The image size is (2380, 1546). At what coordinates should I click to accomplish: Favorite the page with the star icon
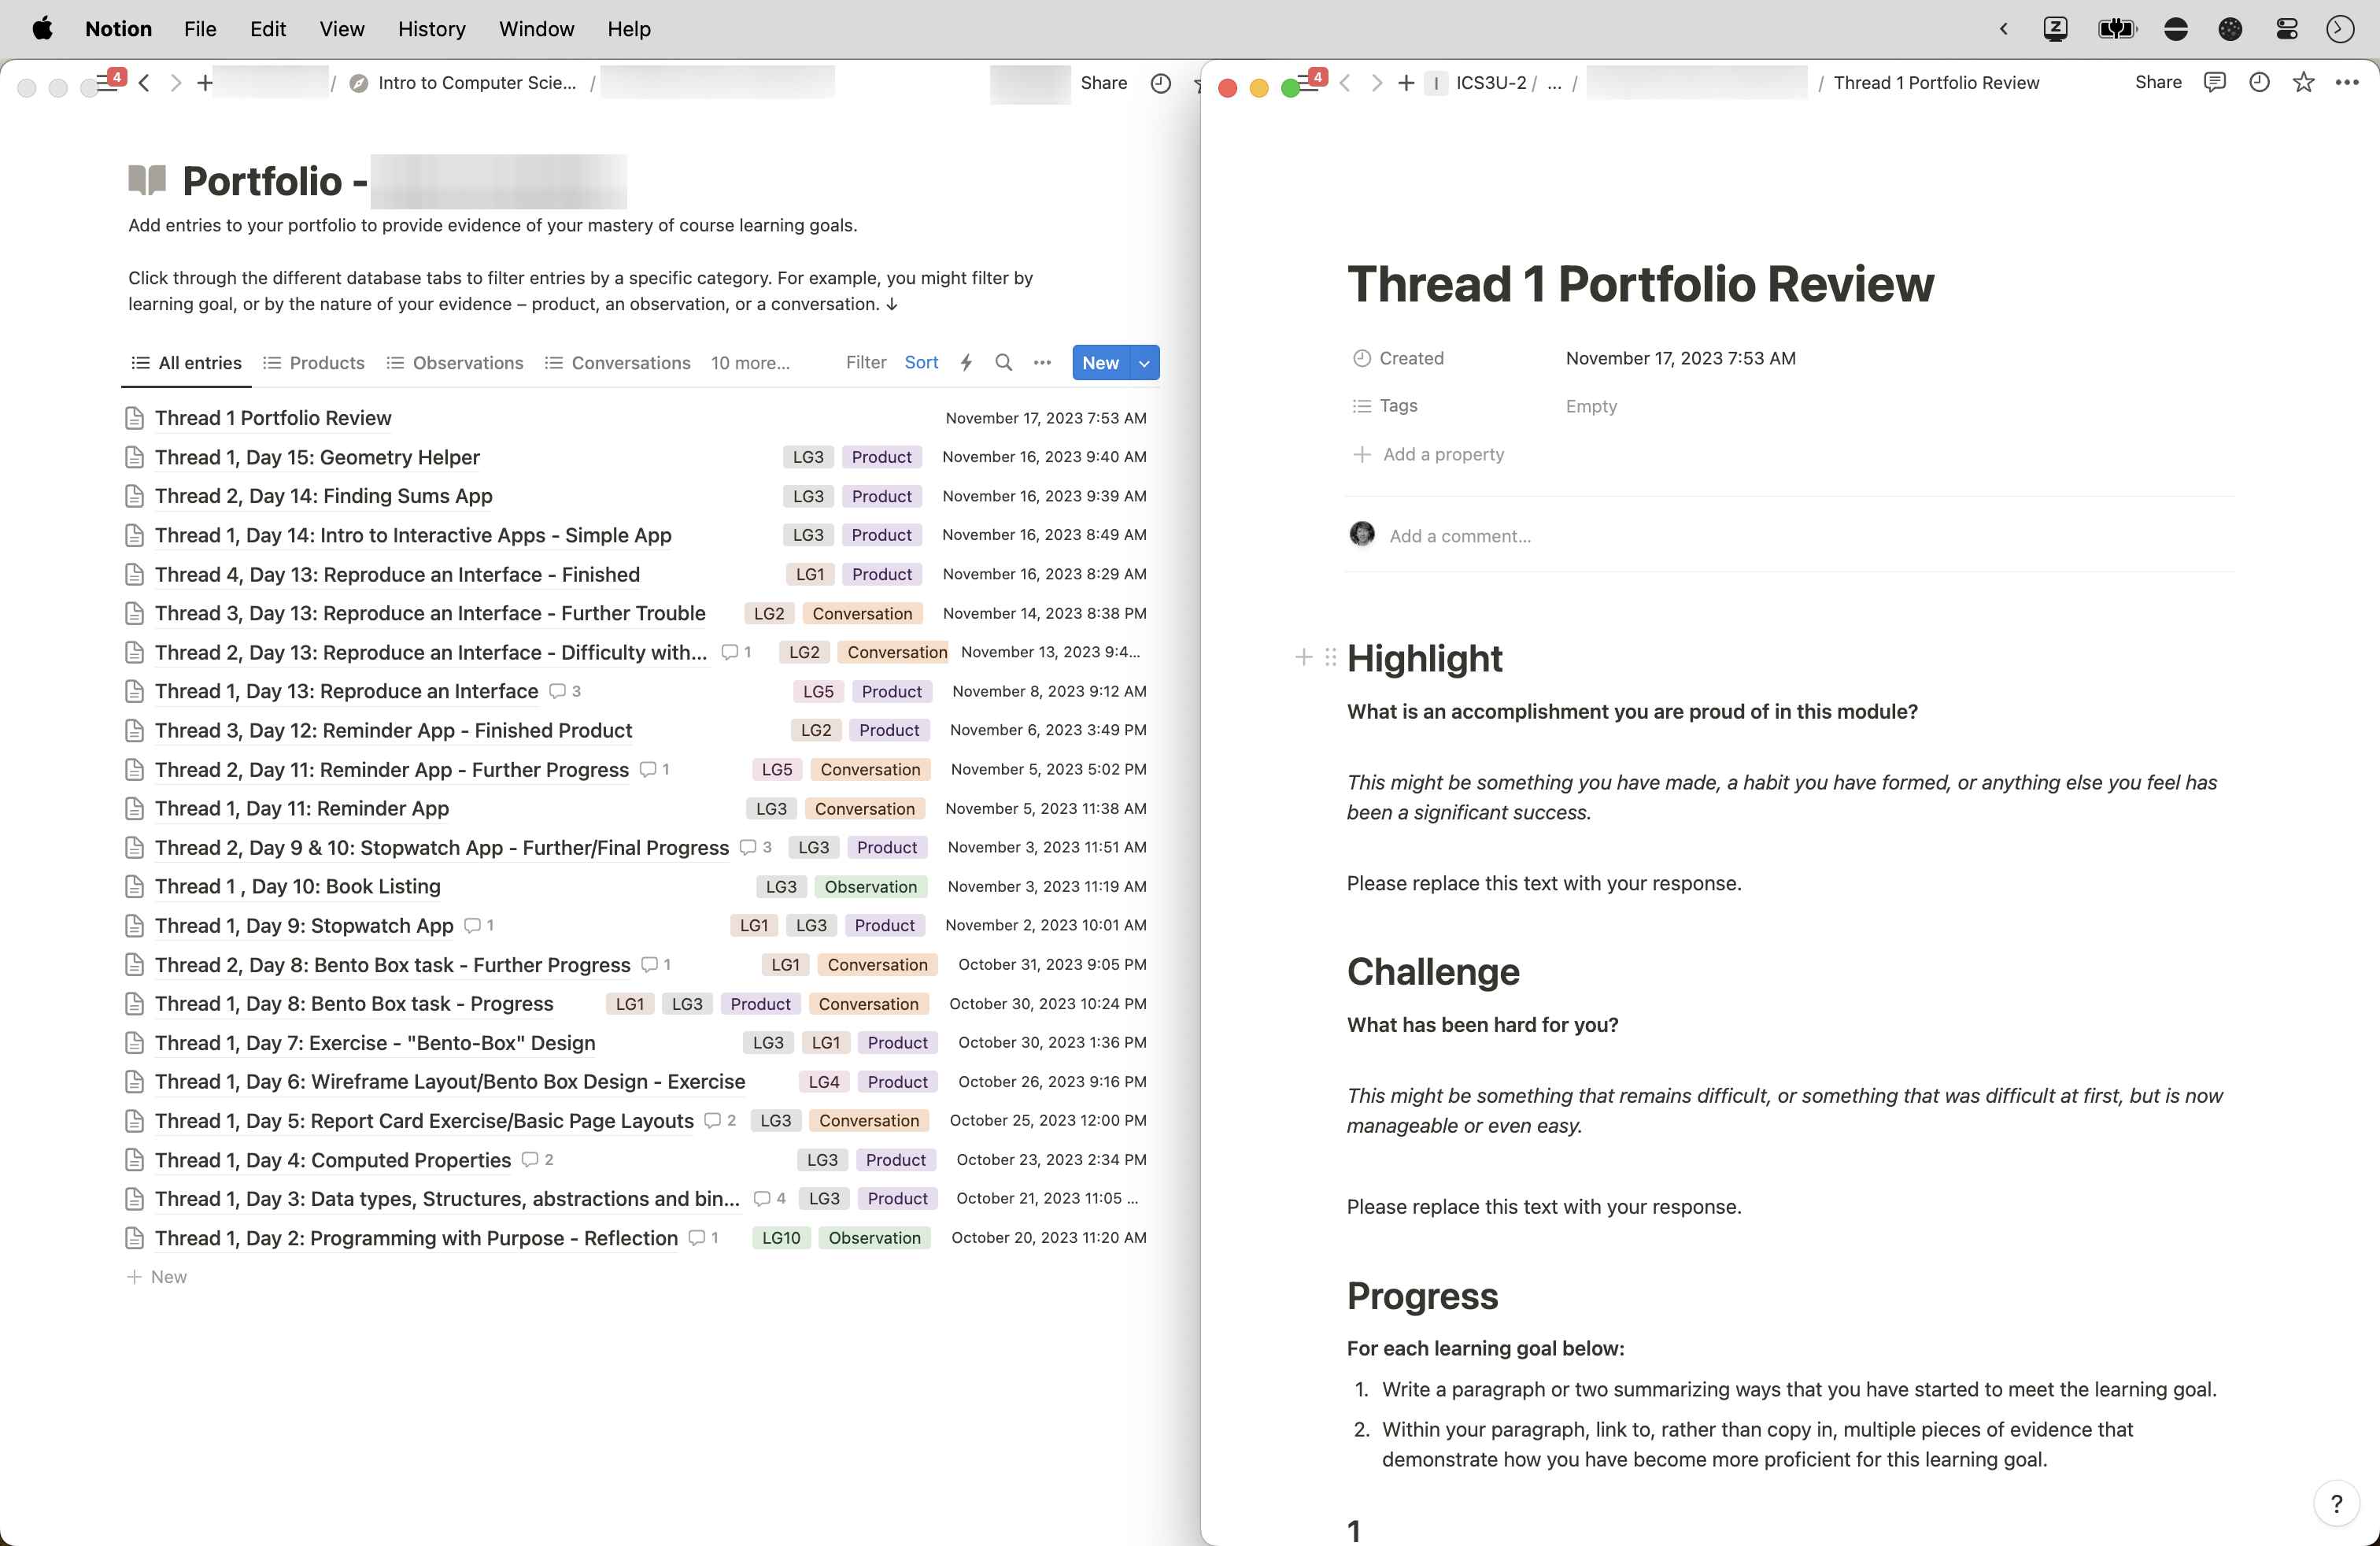2303,83
